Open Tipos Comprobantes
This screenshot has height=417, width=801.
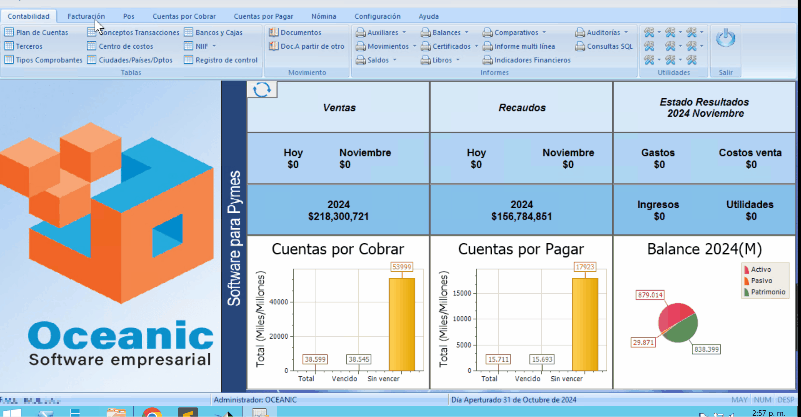click(x=43, y=60)
